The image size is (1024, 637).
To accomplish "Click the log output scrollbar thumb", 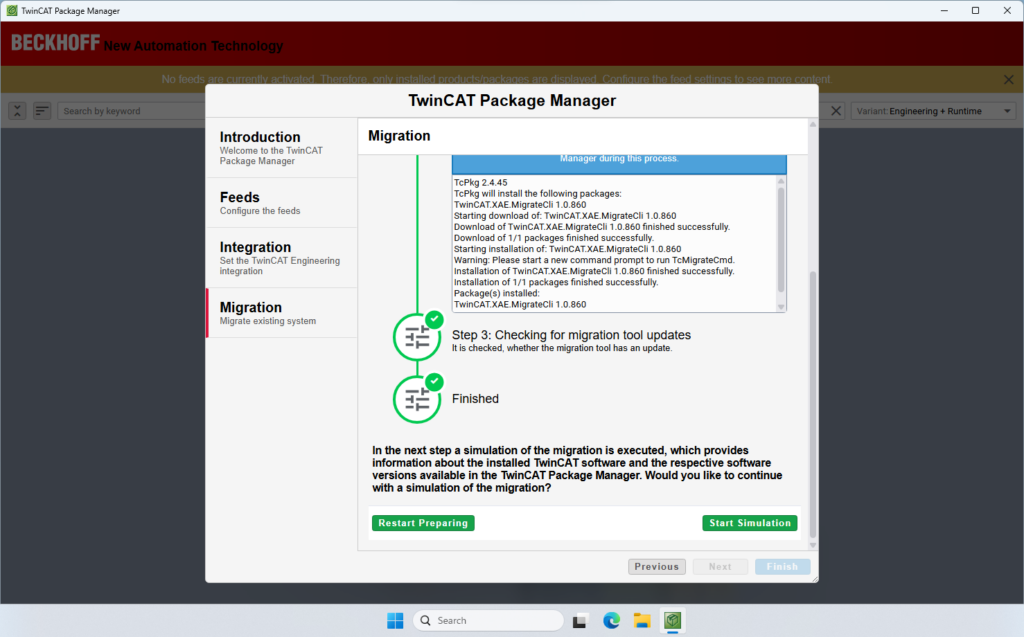I will pos(781,239).
